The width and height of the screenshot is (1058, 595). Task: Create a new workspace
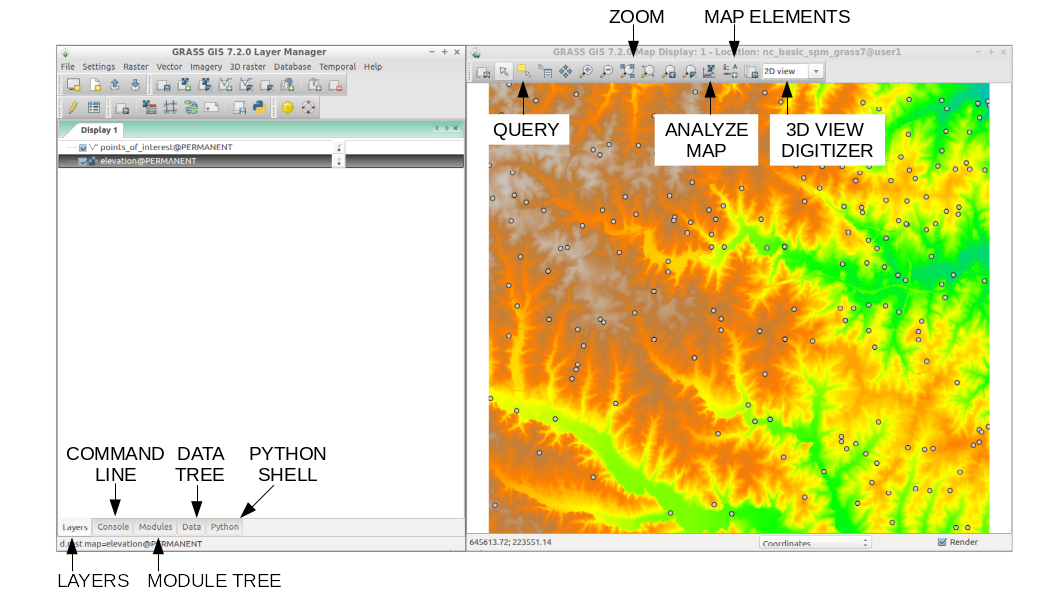tap(94, 85)
